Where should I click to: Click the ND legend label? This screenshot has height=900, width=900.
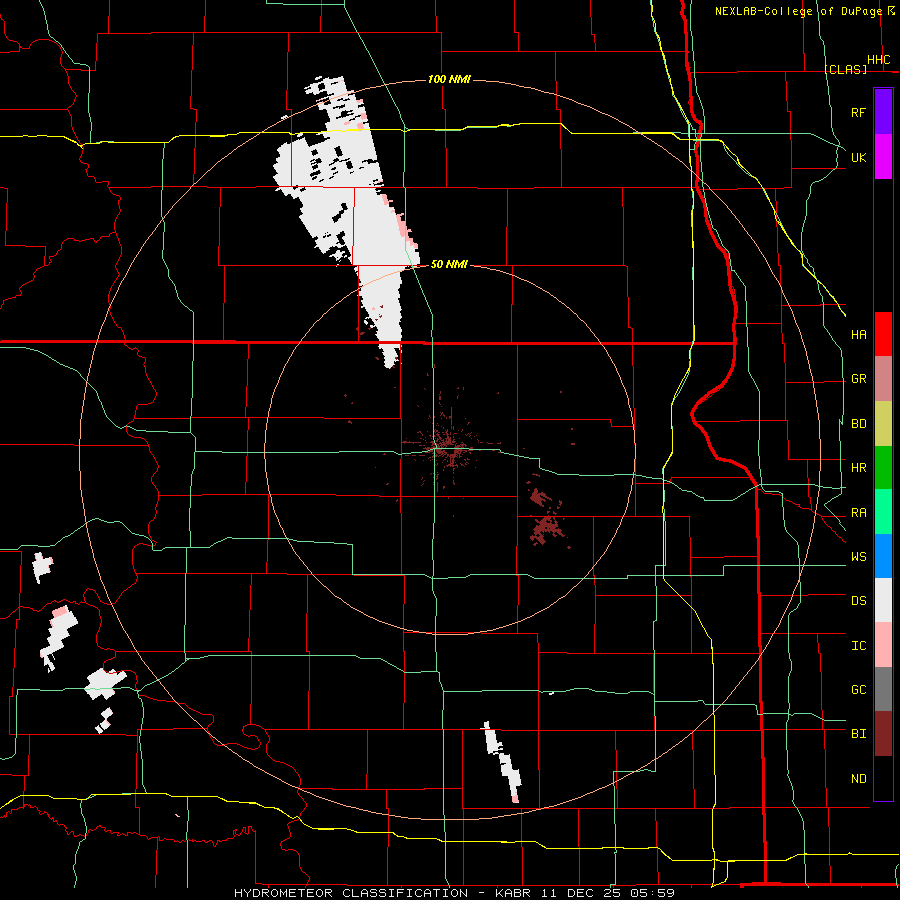tap(858, 779)
